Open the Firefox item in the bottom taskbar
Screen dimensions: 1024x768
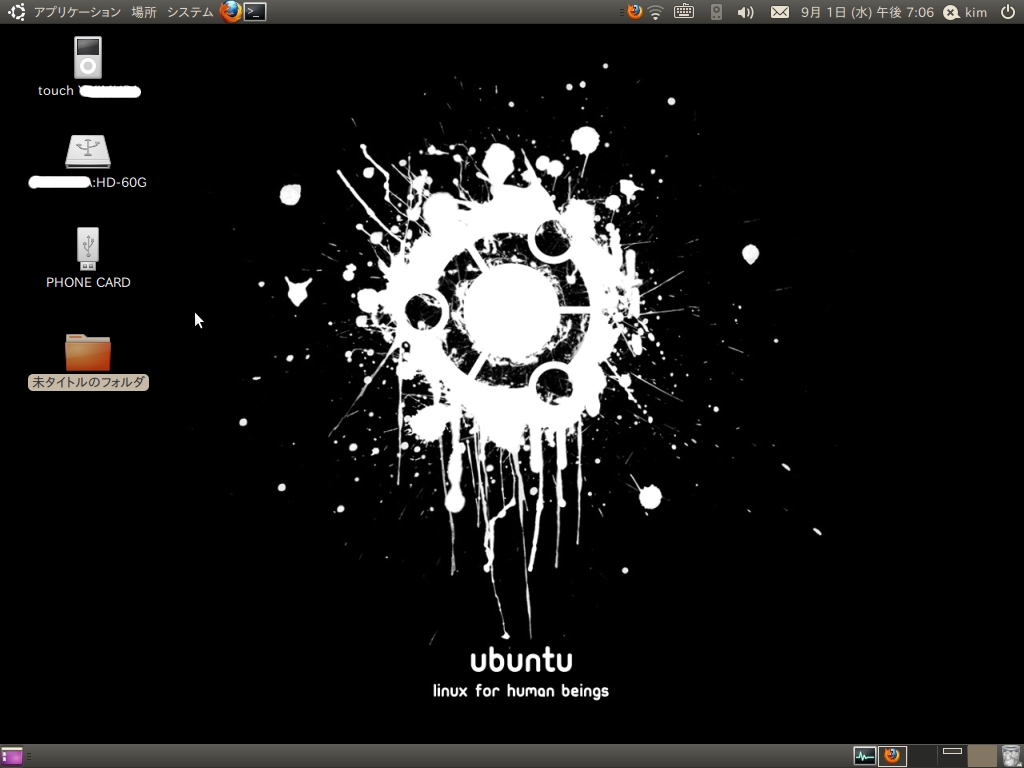click(x=892, y=756)
